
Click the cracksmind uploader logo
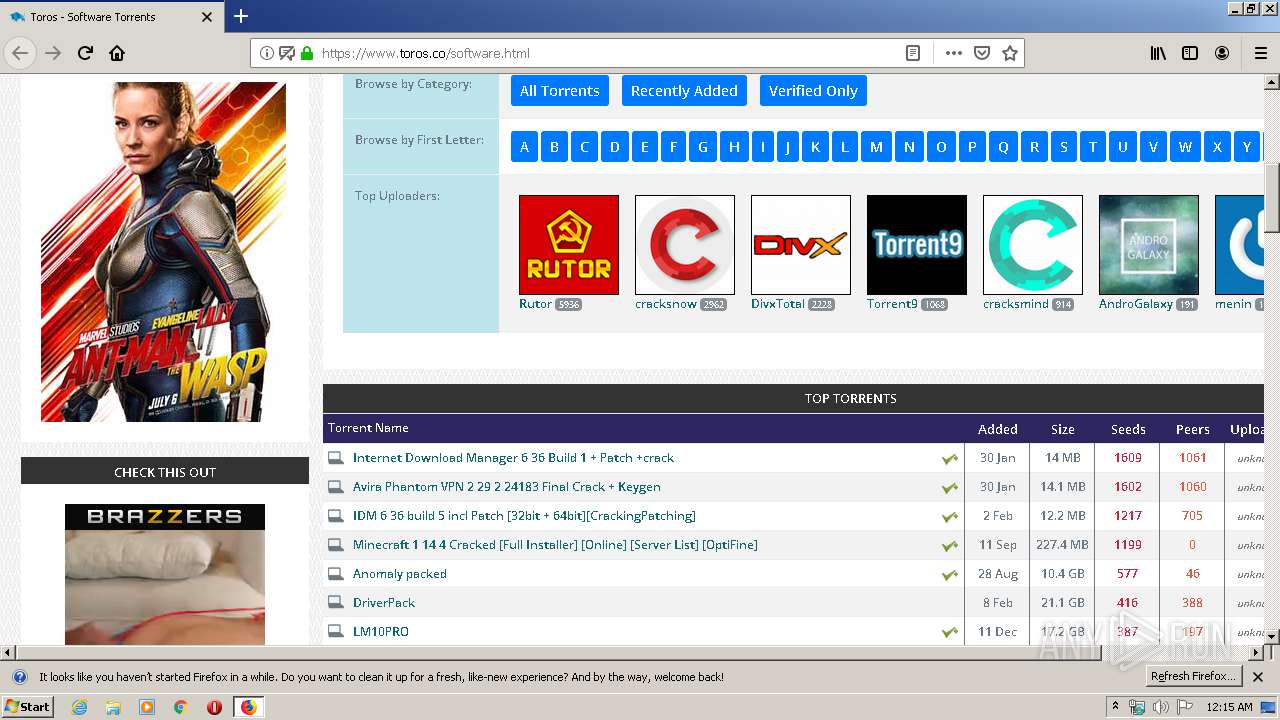point(1033,245)
